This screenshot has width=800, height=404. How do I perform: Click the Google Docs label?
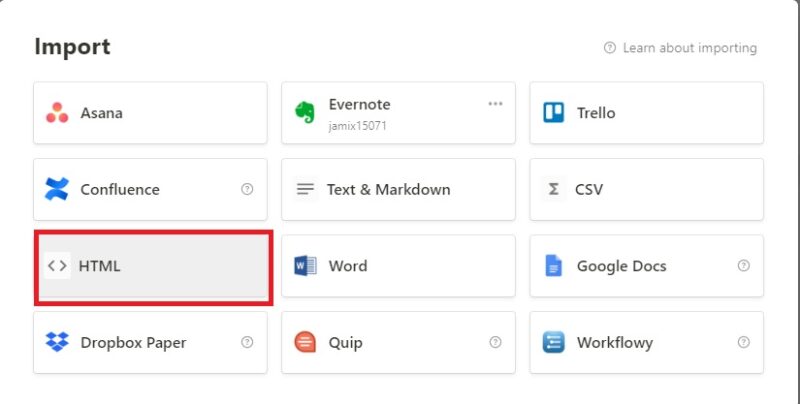pos(621,266)
